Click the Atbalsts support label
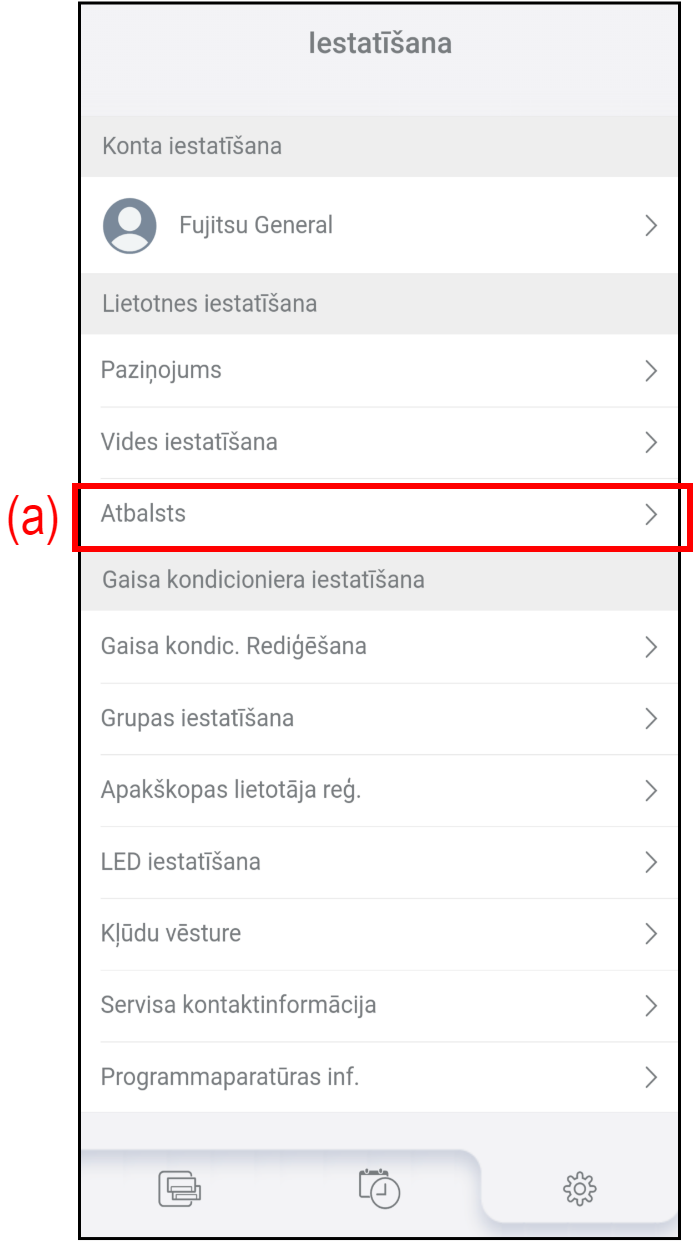This screenshot has height=1243, width=696. click(144, 514)
